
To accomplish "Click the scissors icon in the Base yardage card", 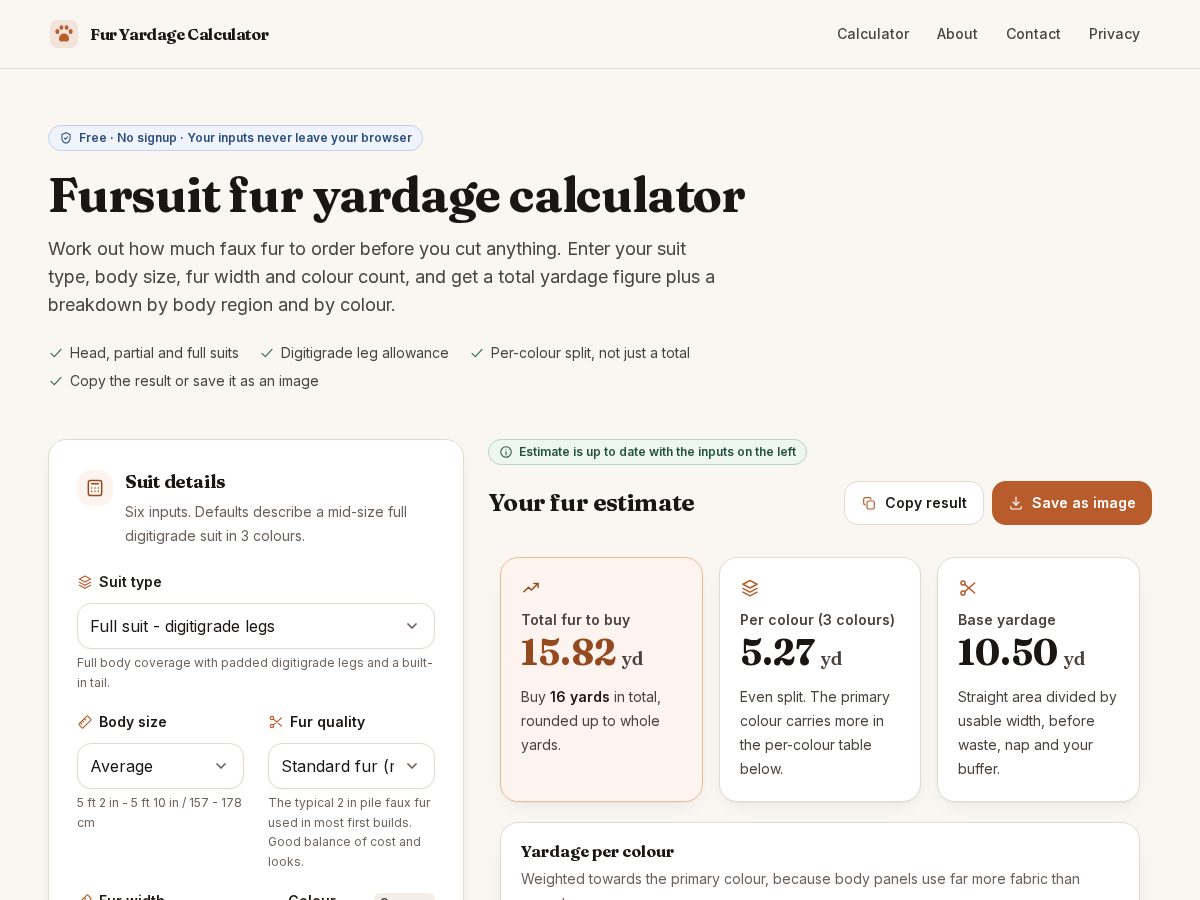I will pos(967,588).
